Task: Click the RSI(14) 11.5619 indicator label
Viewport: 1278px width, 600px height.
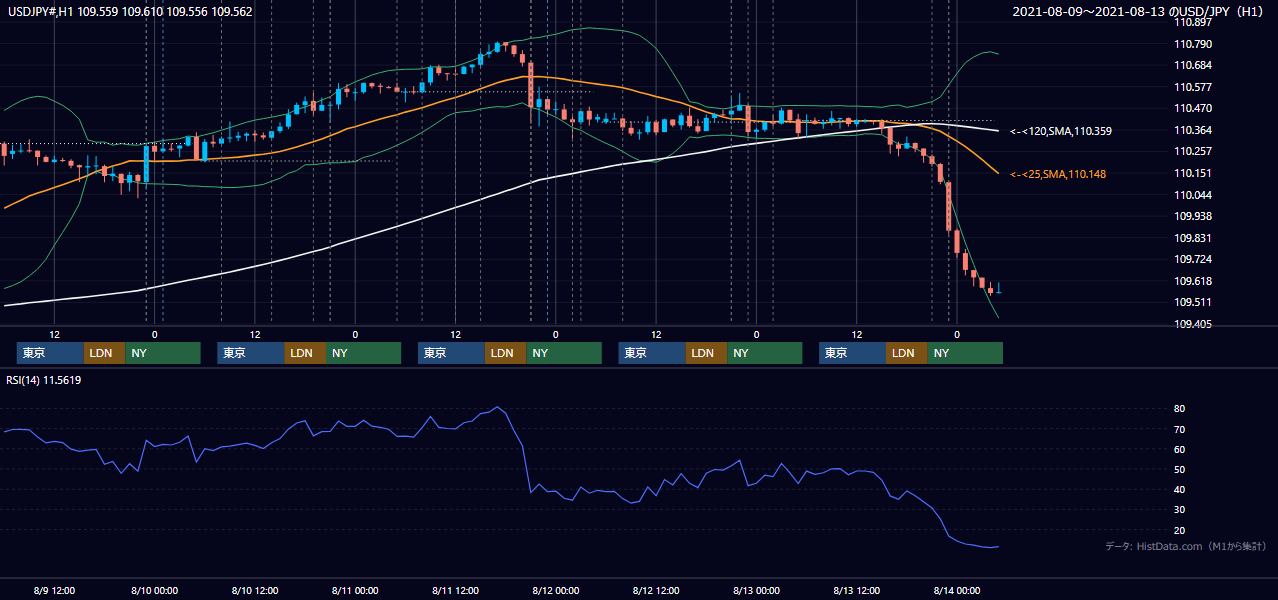Action: point(44,380)
